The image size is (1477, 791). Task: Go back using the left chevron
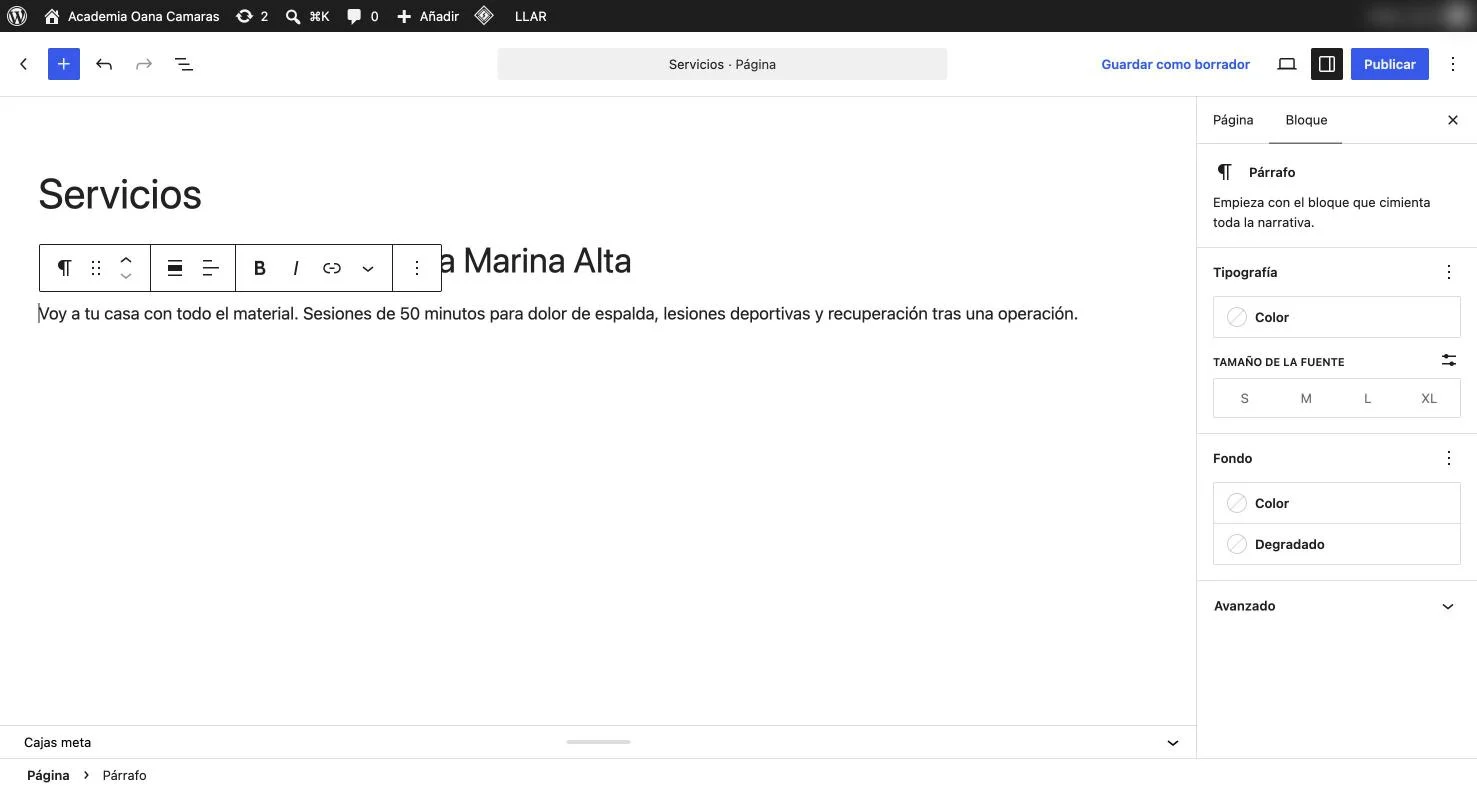pos(24,64)
